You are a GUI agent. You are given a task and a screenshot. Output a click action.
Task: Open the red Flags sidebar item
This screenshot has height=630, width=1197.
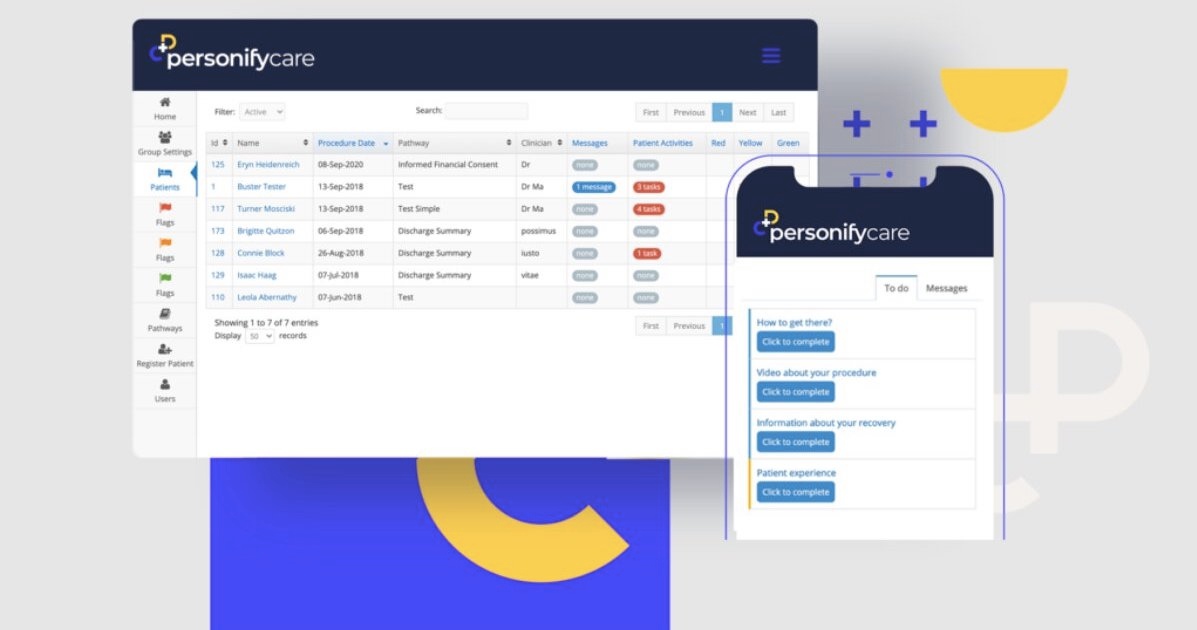coord(165,215)
